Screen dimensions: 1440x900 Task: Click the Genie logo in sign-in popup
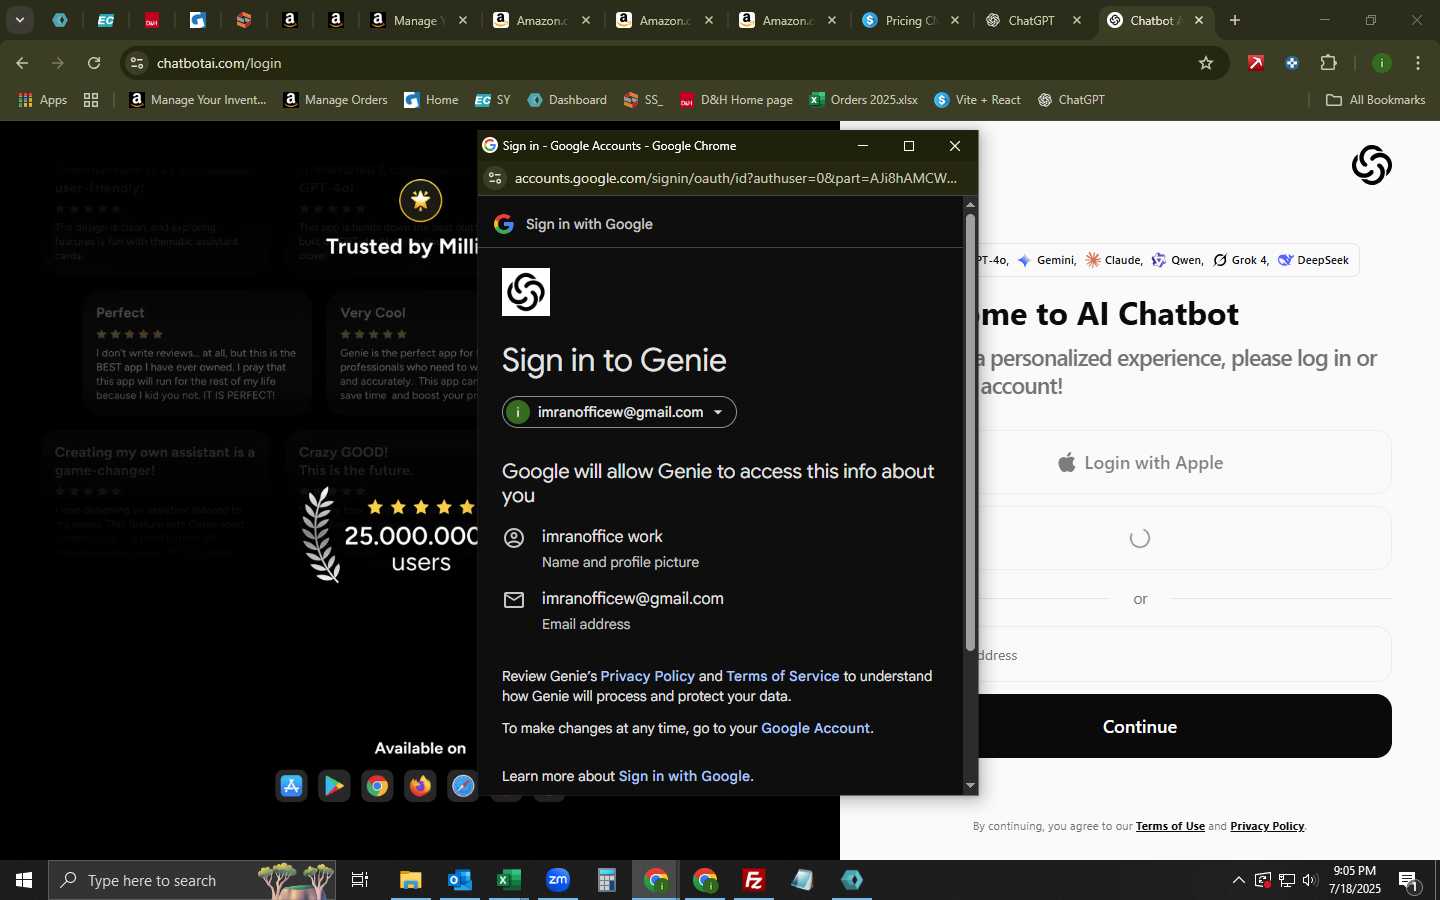tap(526, 292)
